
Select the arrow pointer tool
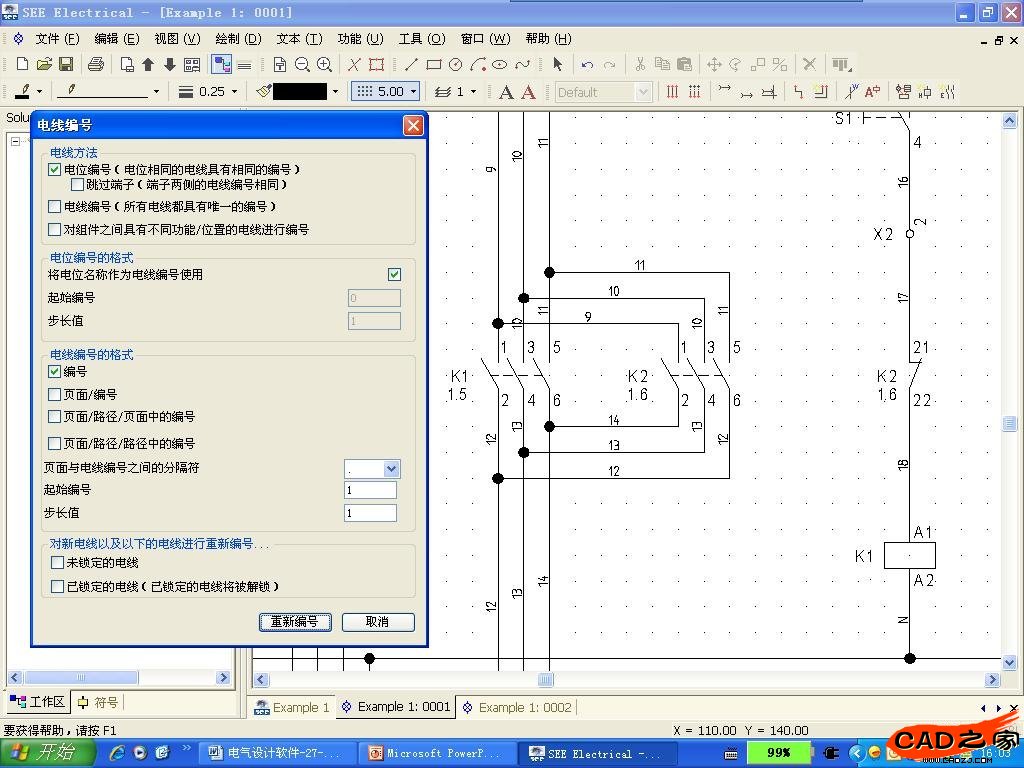pyautogui.click(x=557, y=64)
